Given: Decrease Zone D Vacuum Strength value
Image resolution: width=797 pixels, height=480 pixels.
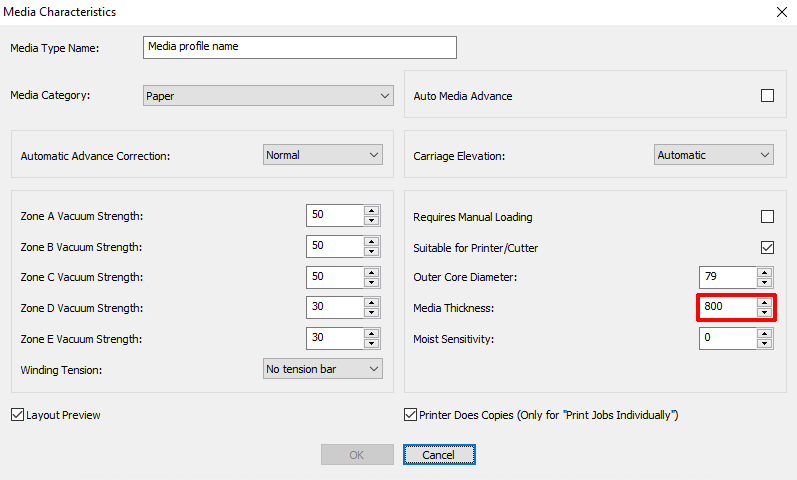Looking at the screenshot, I should point(372,313).
